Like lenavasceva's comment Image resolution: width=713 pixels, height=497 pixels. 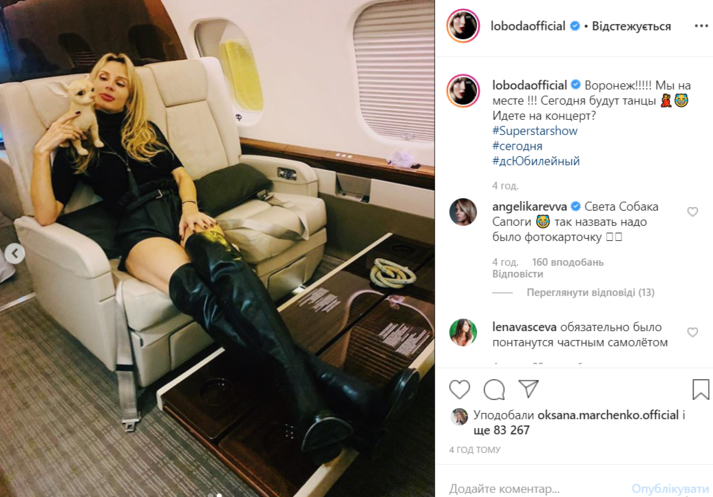click(693, 332)
